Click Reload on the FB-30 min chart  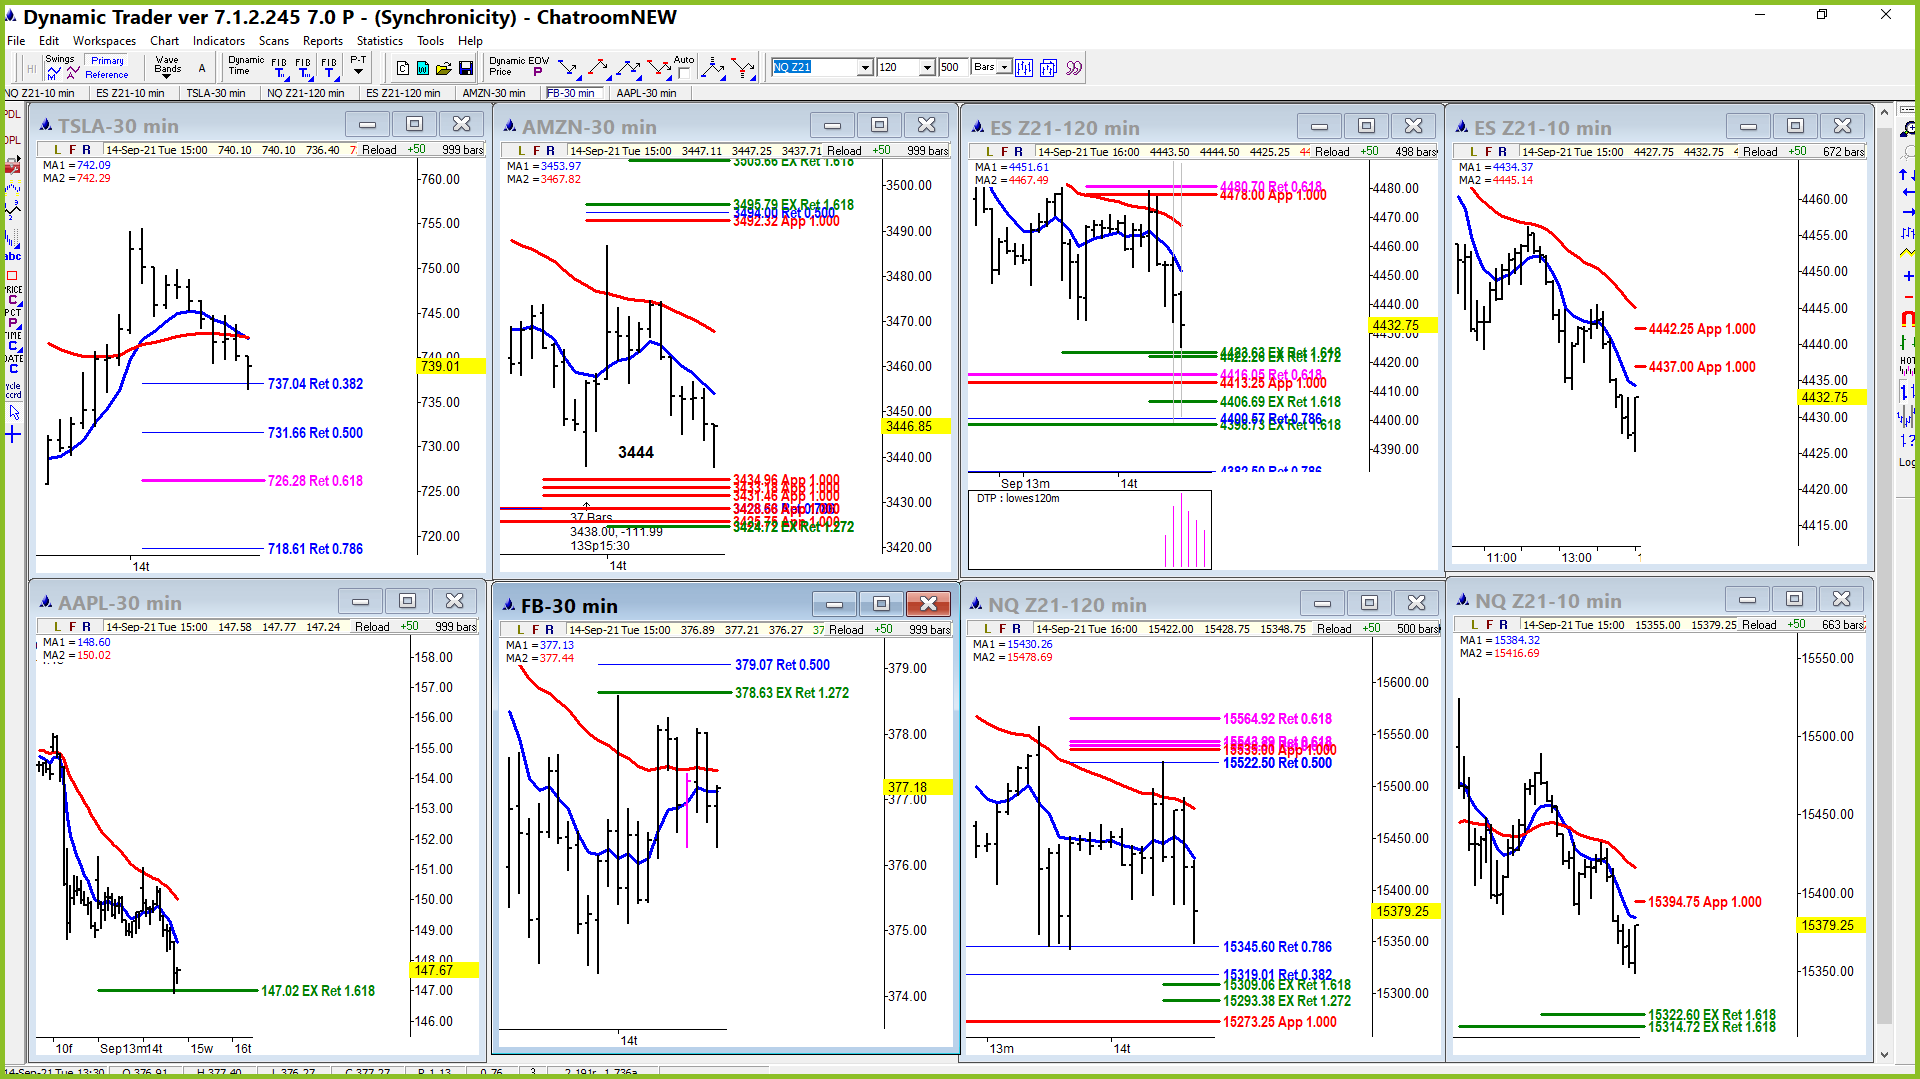(x=846, y=630)
